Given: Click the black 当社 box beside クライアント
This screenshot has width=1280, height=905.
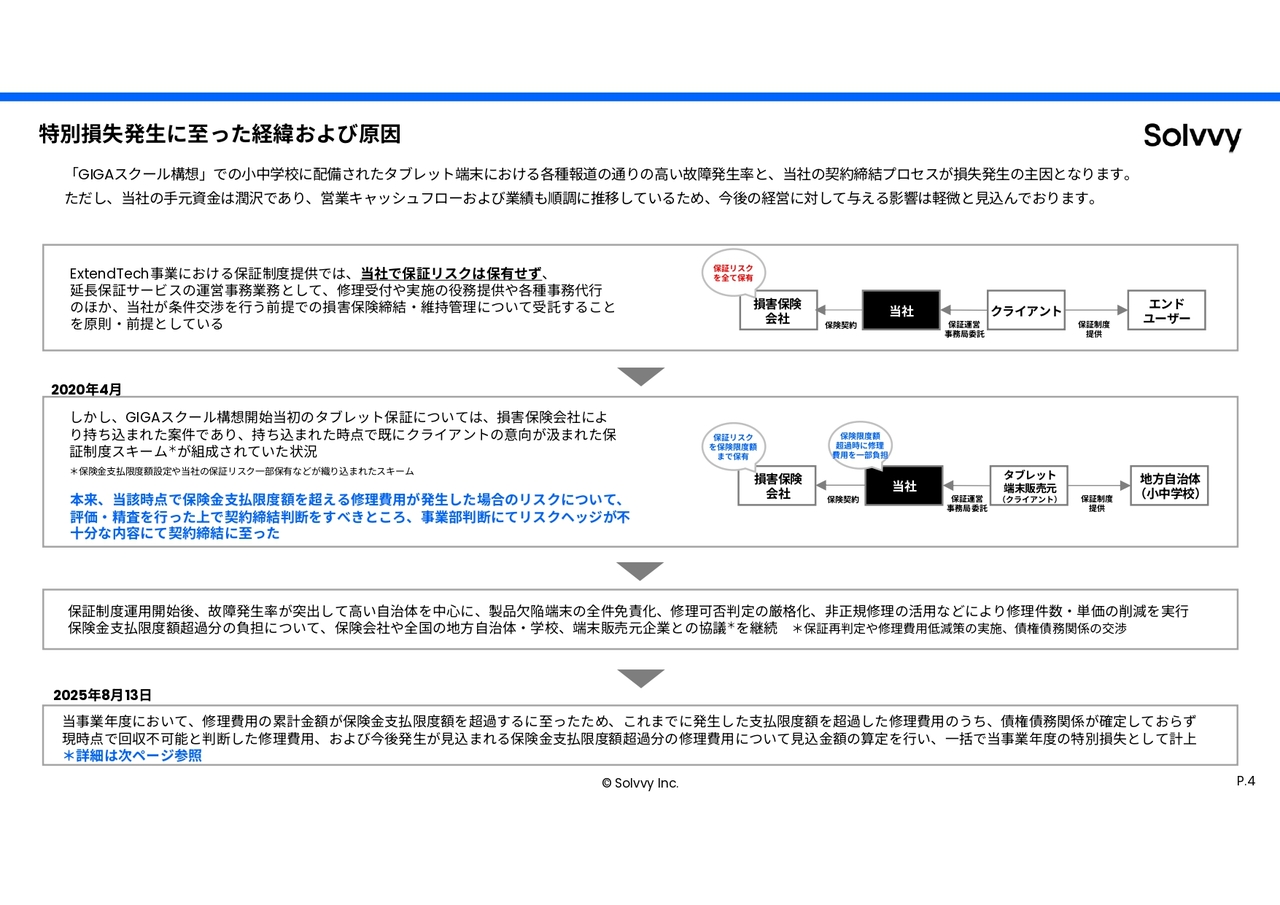Looking at the screenshot, I should tap(901, 311).
